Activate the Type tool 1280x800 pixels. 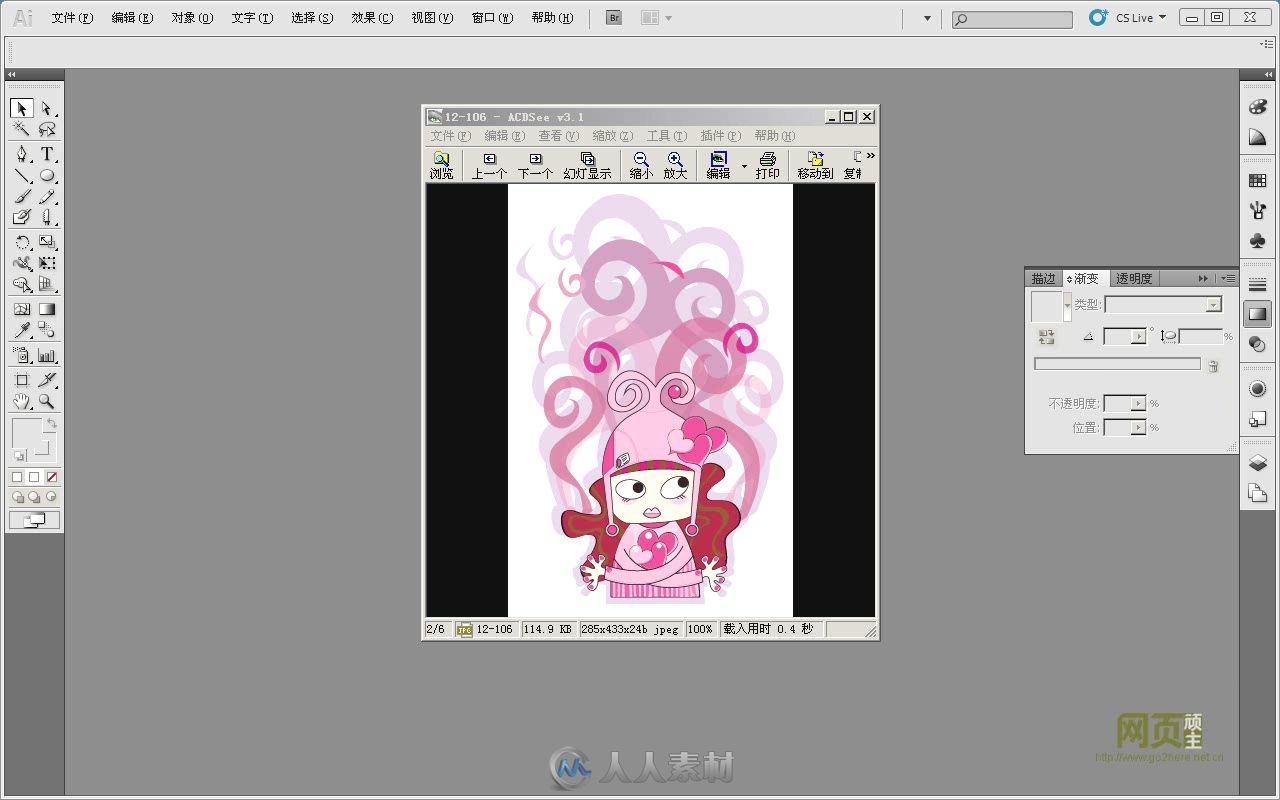click(x=47, y=154)
